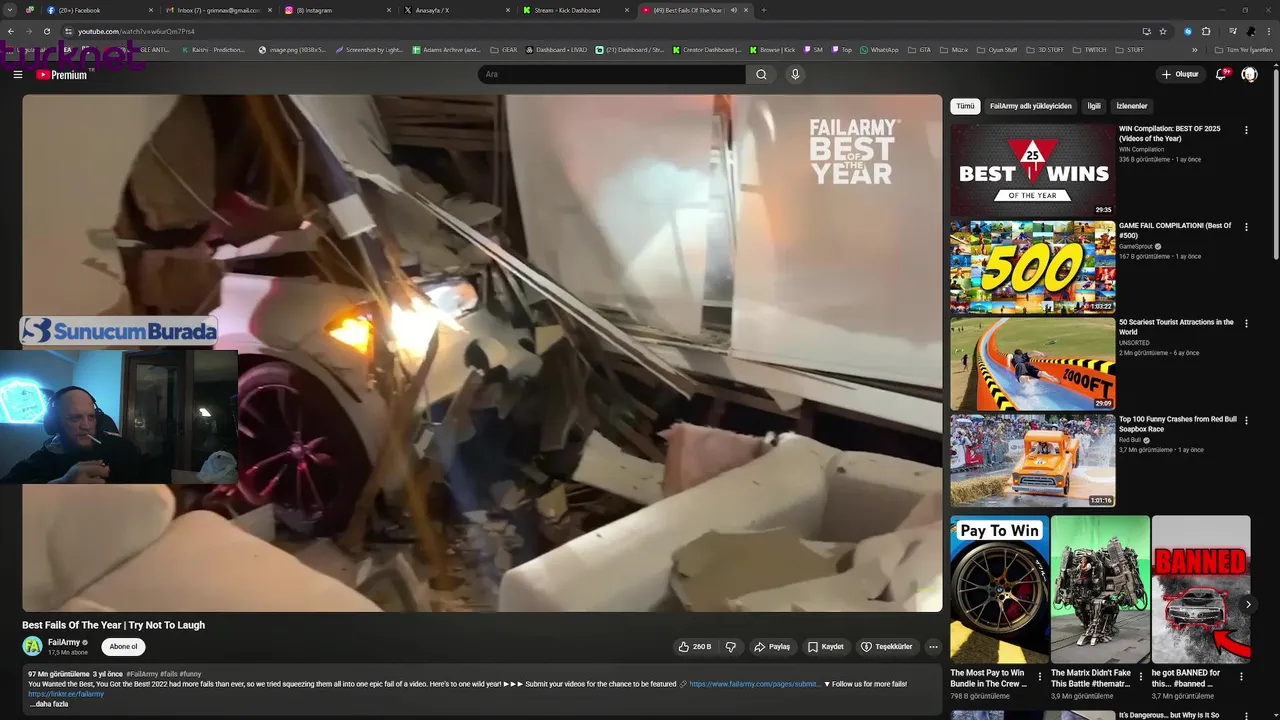Click the YouTube search input field

tap(611, 74)
